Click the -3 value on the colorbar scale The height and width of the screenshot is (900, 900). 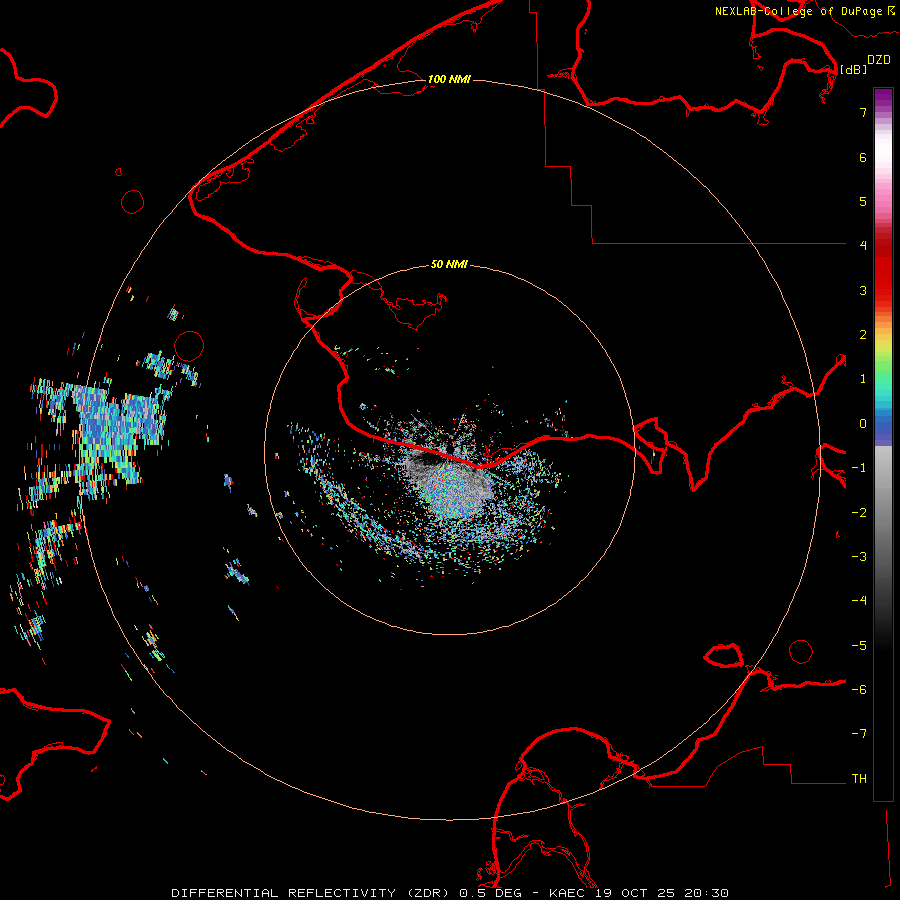859,557
